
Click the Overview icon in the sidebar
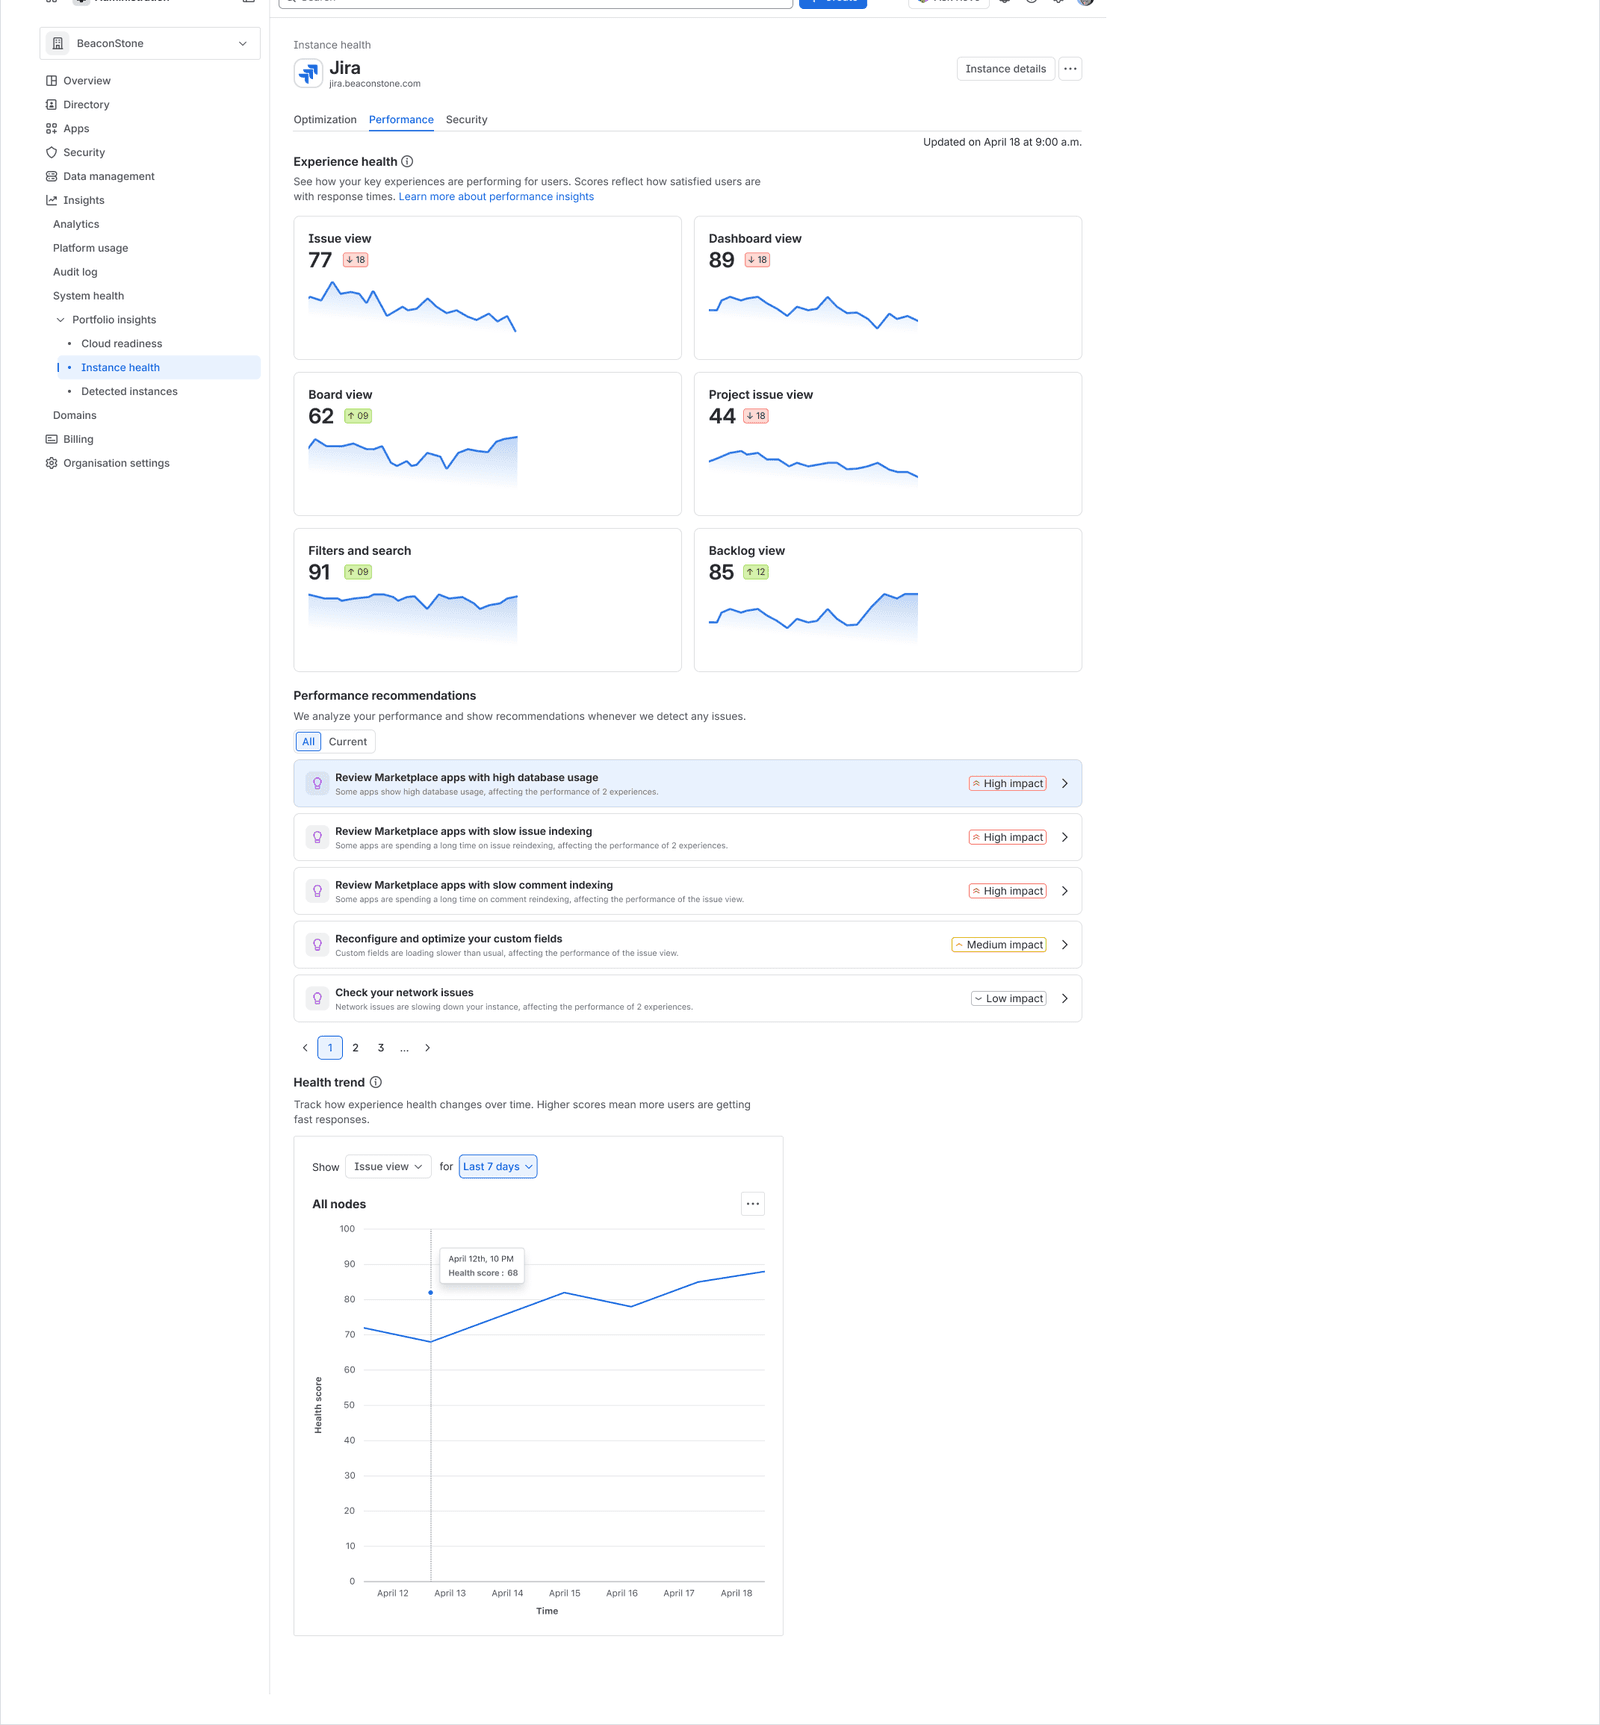tap(51, 81)
